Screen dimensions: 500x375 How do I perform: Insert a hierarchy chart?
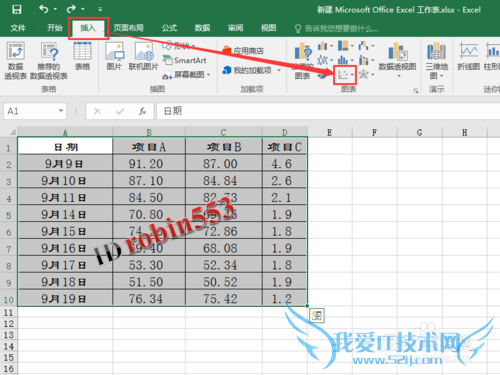(345, 46)
